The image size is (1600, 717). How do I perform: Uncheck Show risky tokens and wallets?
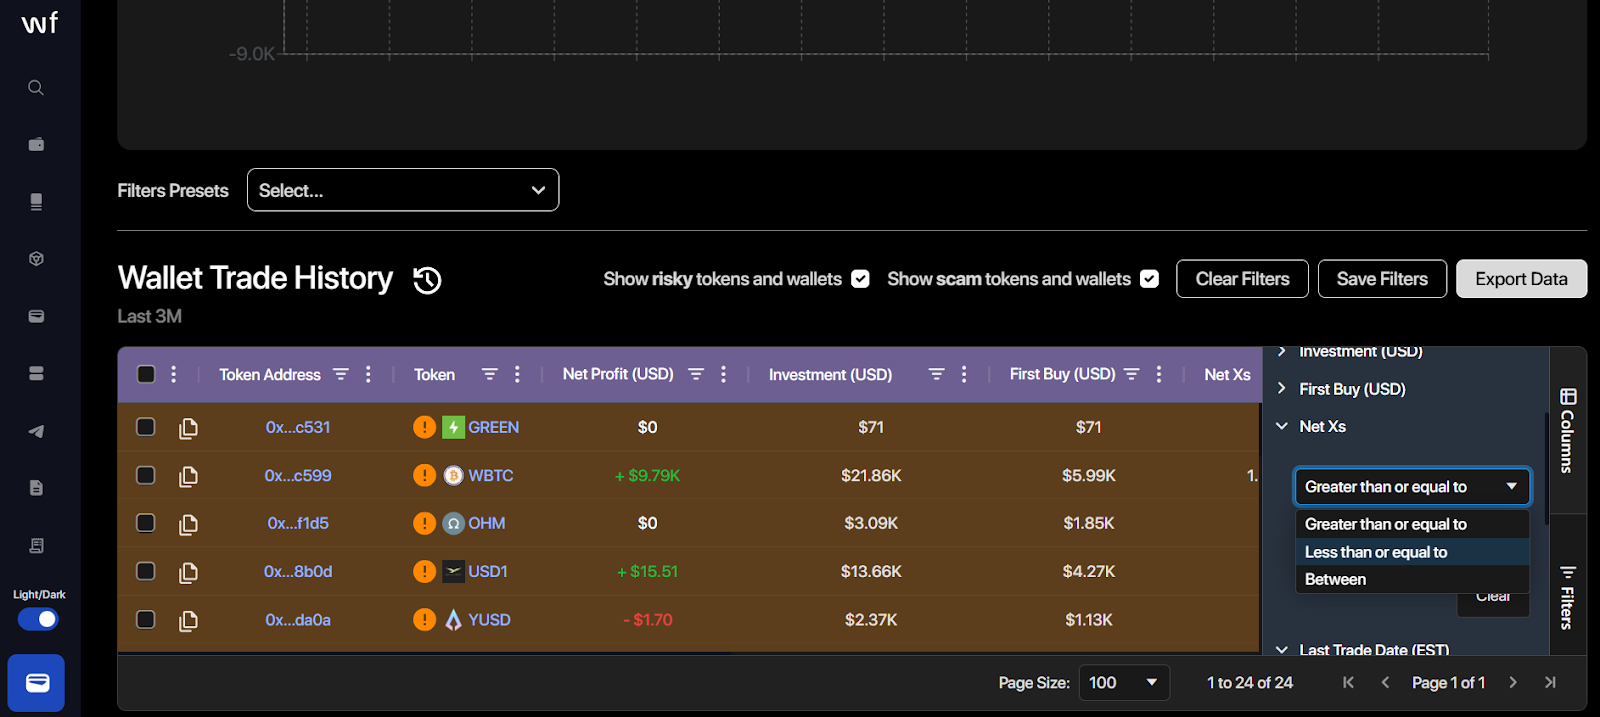click(860, 279)
